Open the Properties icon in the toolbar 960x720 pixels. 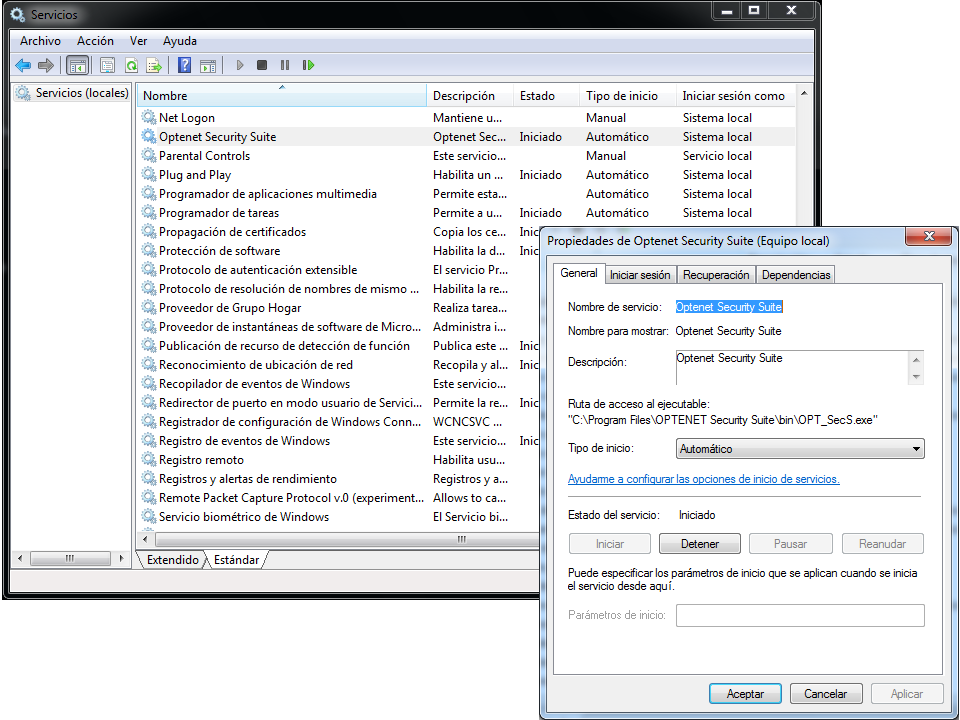click(107, 66)
